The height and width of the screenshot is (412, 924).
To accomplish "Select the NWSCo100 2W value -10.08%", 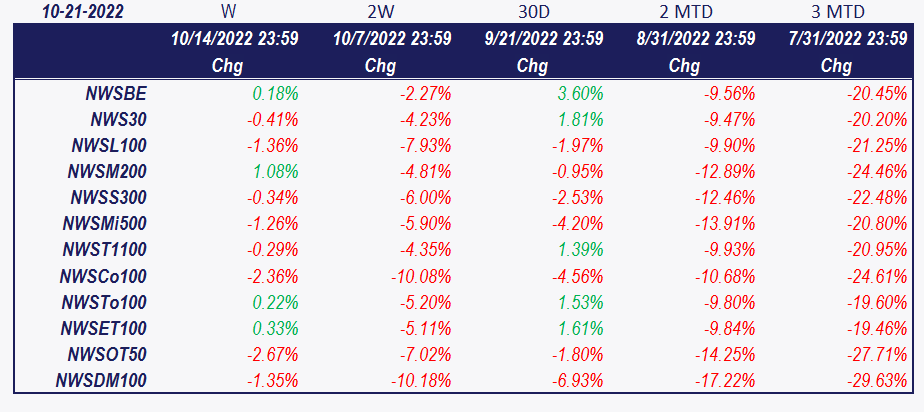I will [x=421, y=276].
